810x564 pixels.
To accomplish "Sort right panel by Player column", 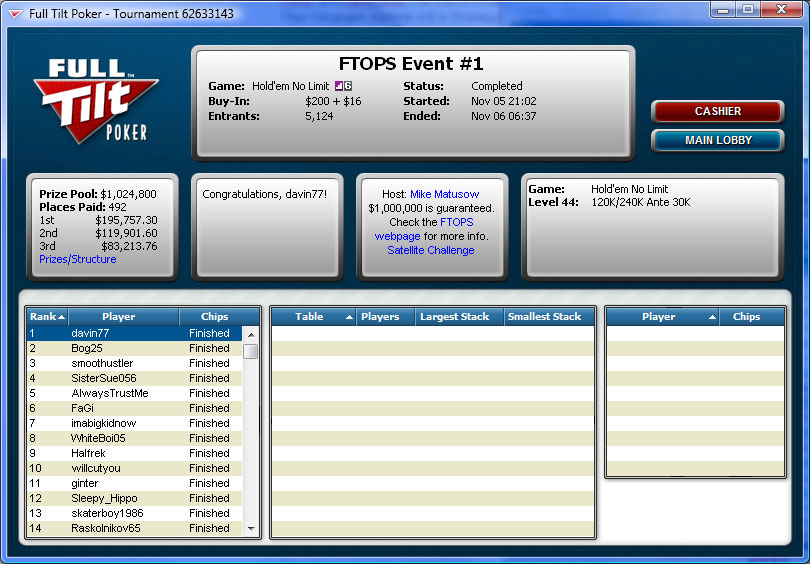I will [x=663, y=317].
